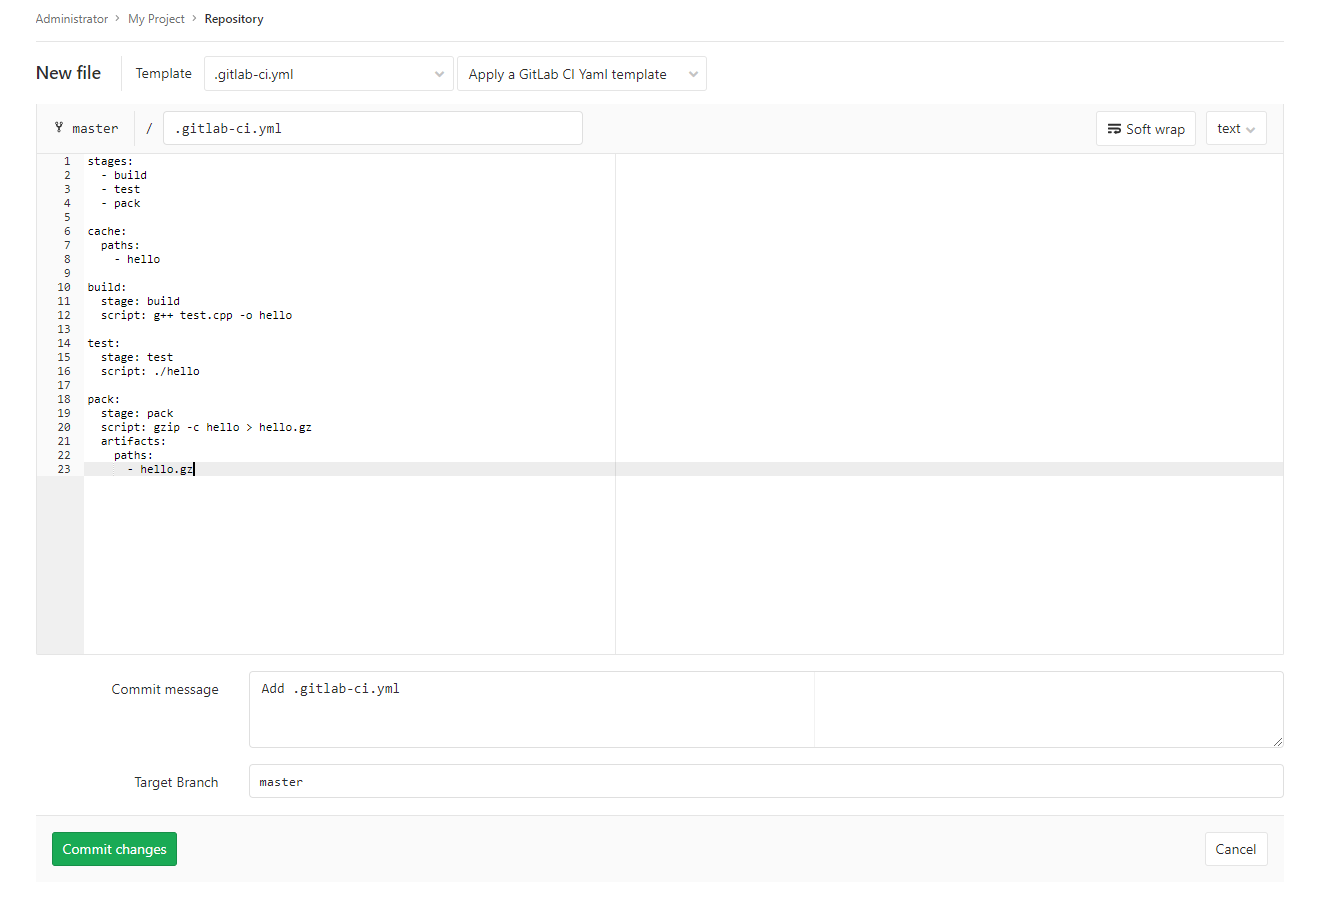This screenshot has width=1334, height=903.
Task: Cancel the new file creation
Action: coord(1235,849)
